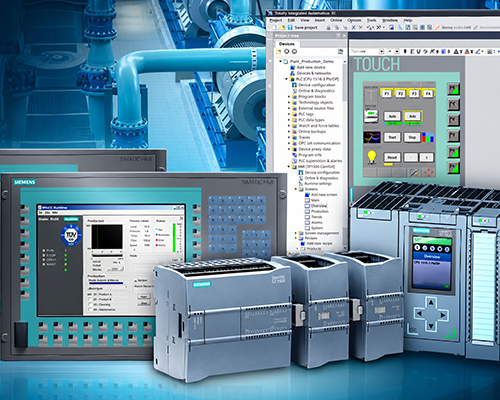Collapse the Plant_Production_Demo project node

280,61
